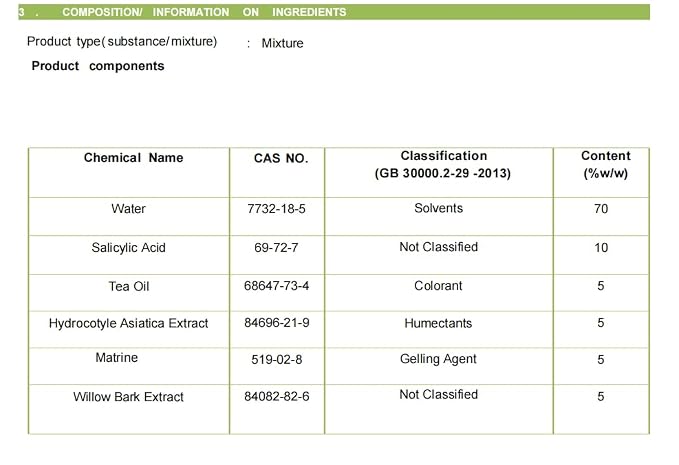
Task: Select the Willow Bark Extract cell
Action: (x=128, y=397)
